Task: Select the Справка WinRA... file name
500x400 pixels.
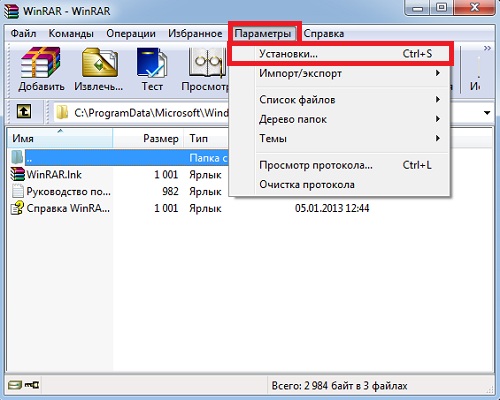Action: point(68,208)
